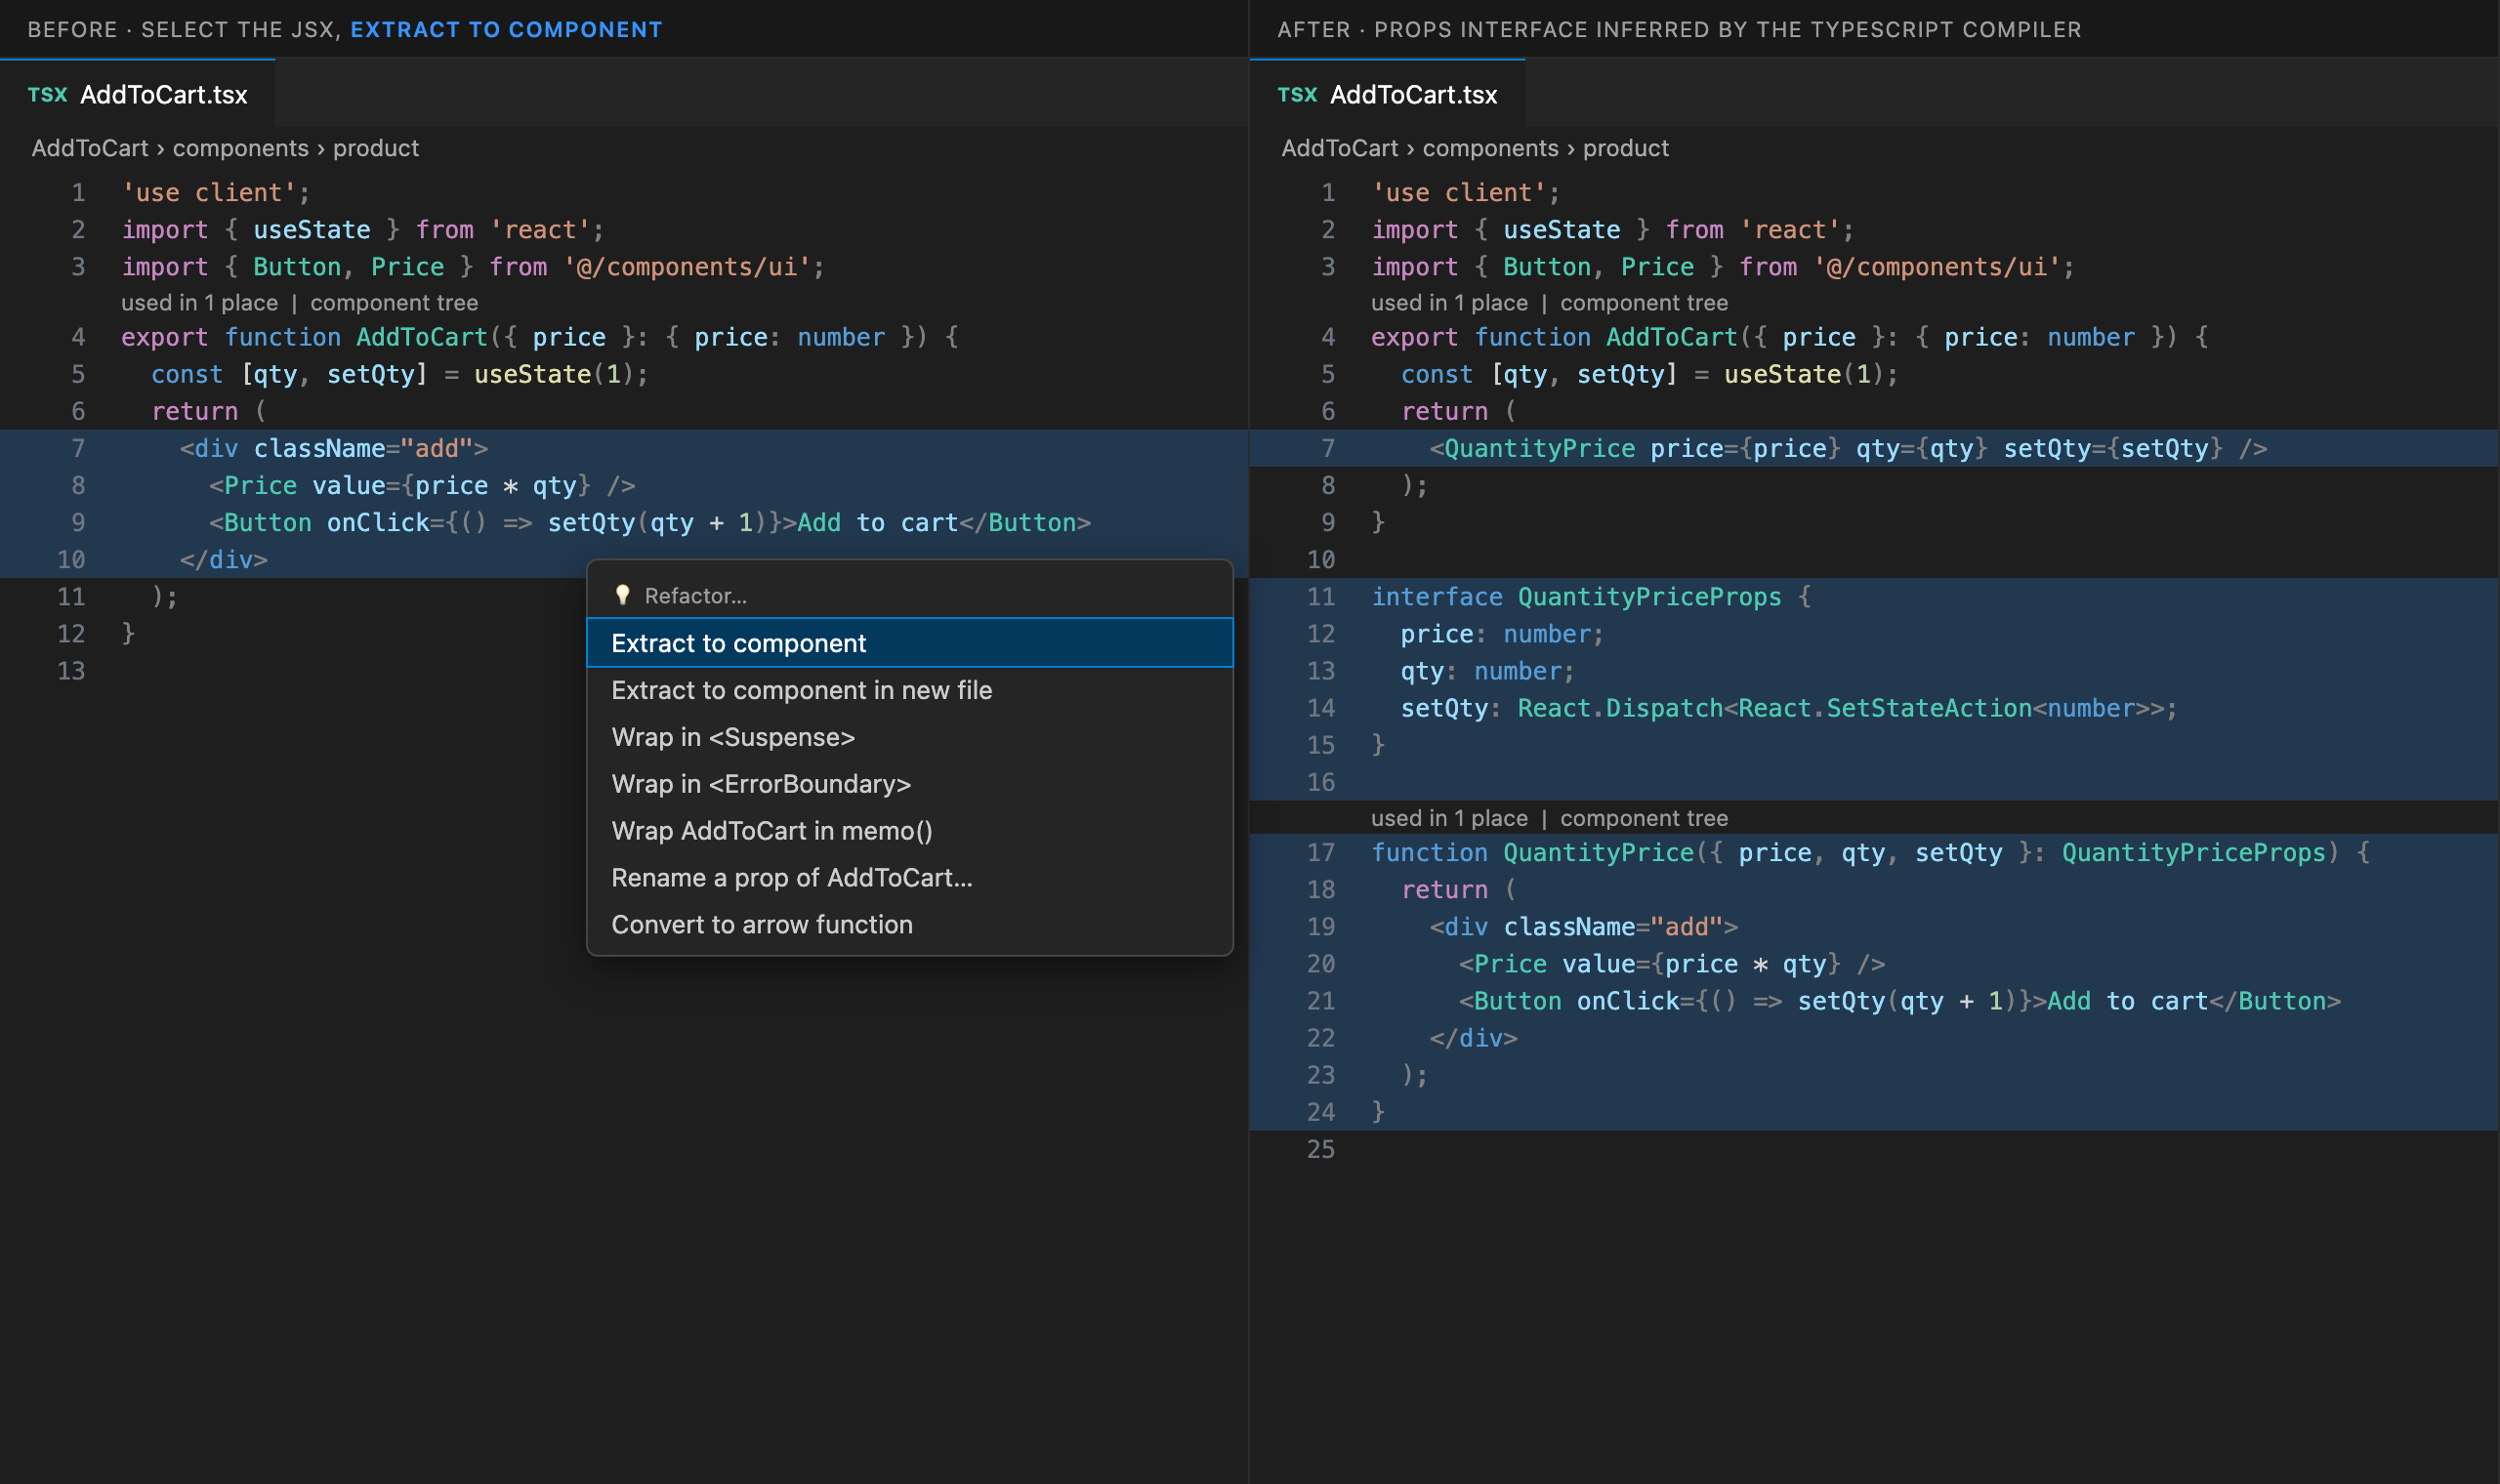Click 'components' breadcrumb in the left pane

pos(241,148)
